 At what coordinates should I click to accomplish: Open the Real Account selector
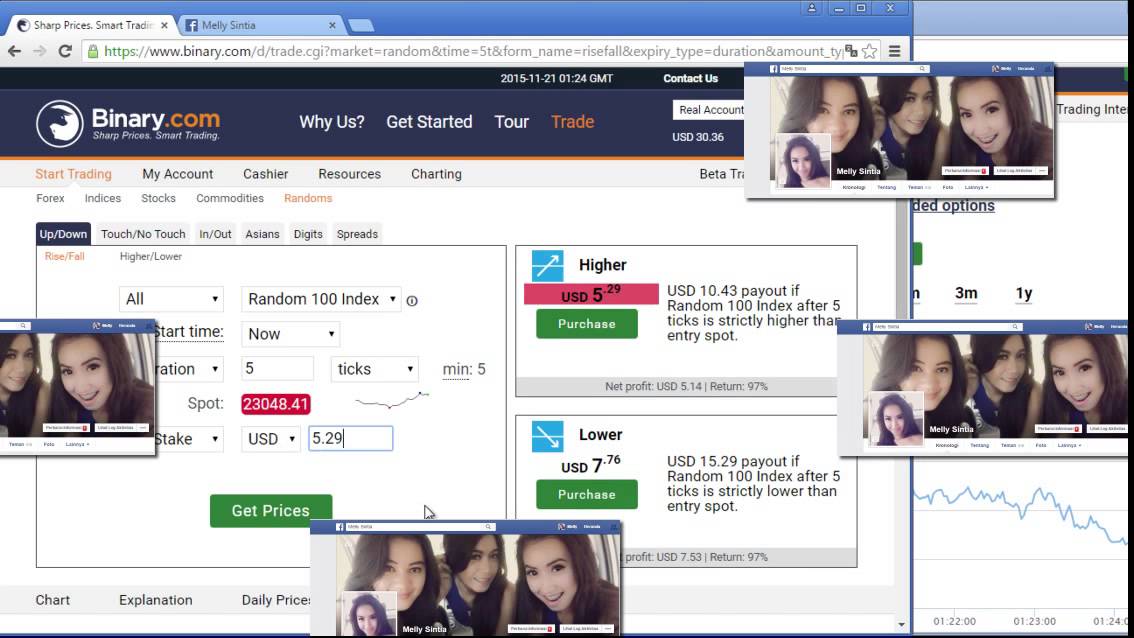click(x=709, y=110)
